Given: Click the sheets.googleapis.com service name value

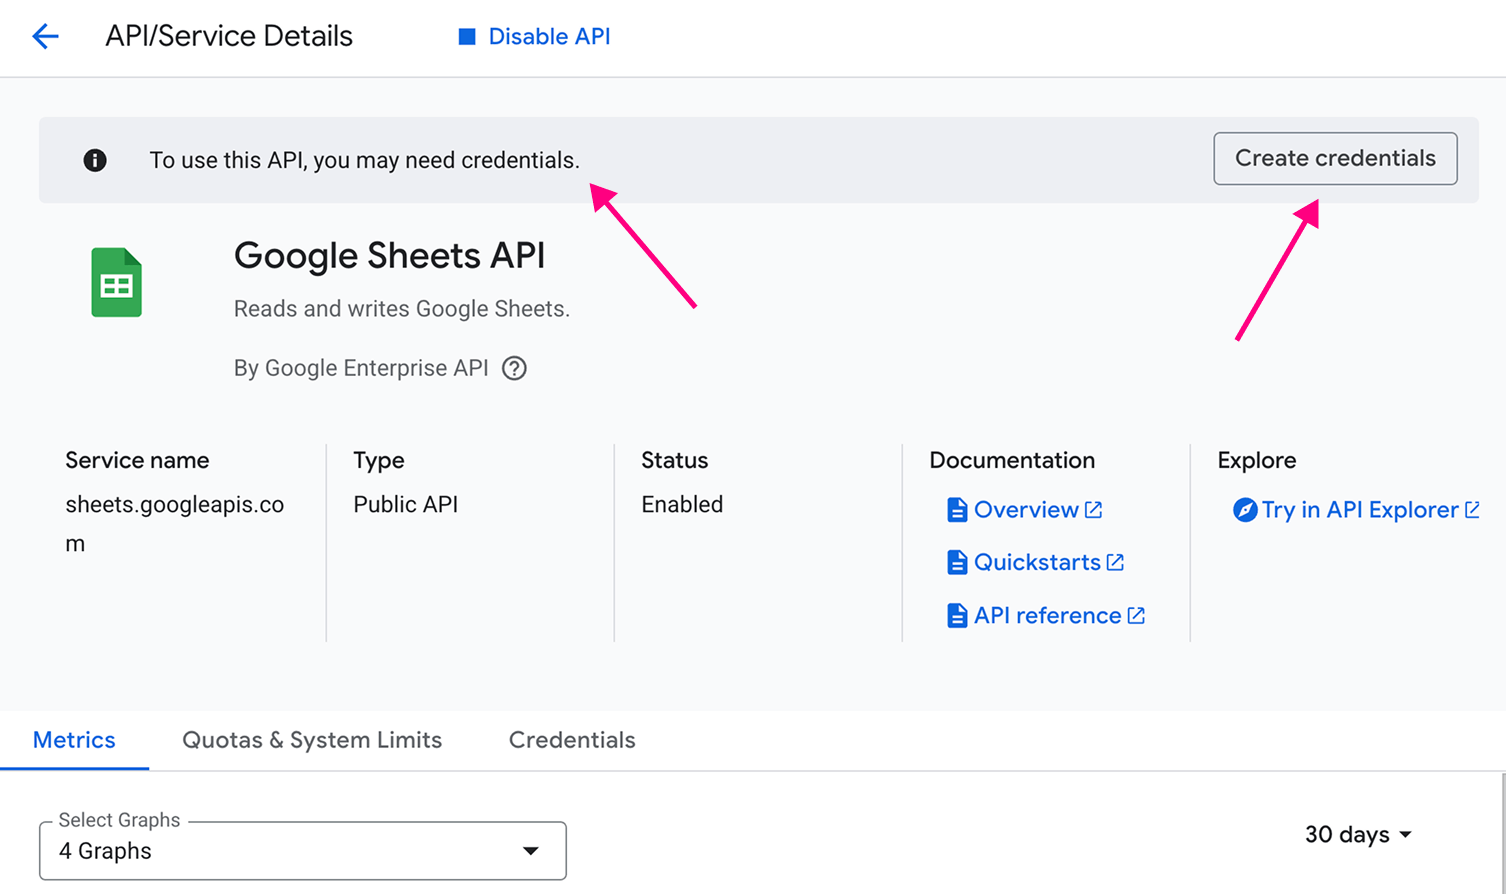Looking at the screenshot, I should point(175,524).
